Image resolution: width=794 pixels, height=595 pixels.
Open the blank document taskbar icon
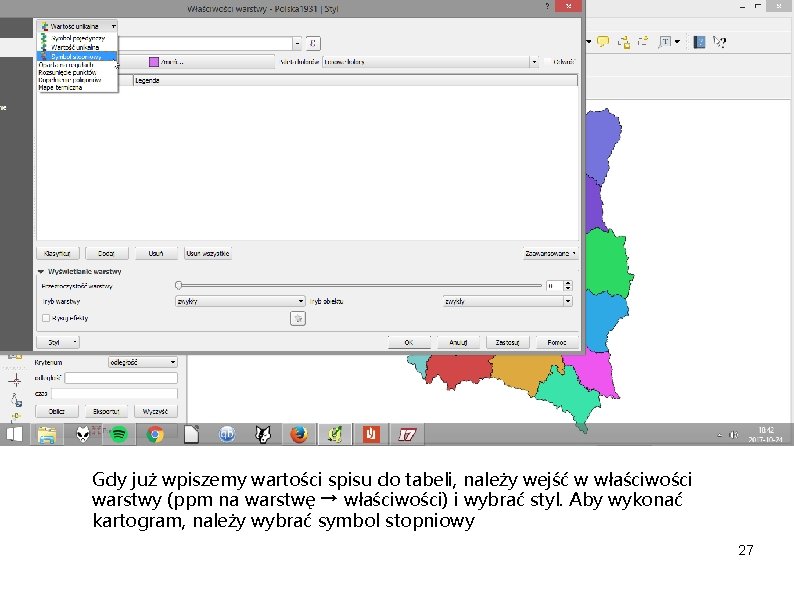tap(191, 434)
